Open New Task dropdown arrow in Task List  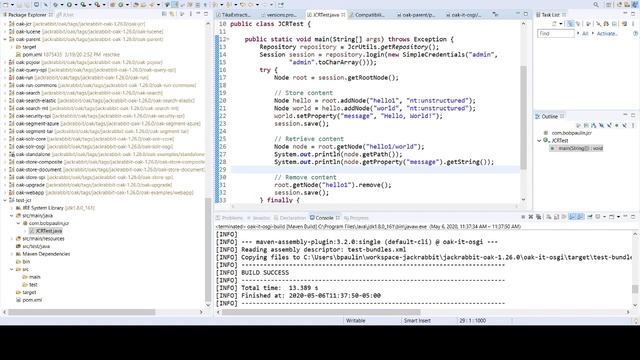click(561, 24)
